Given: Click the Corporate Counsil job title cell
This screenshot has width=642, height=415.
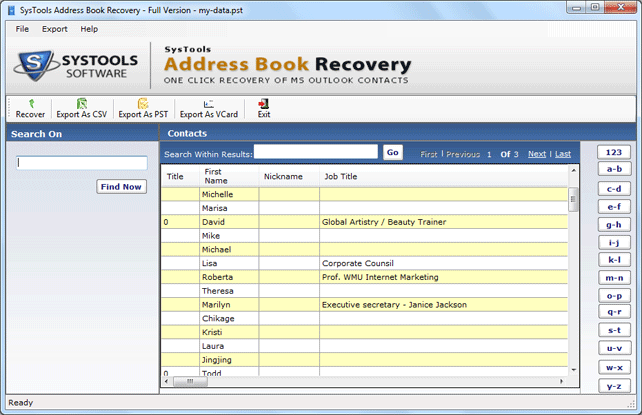Looking at the screenshot, I should click(x=443, y=264).
